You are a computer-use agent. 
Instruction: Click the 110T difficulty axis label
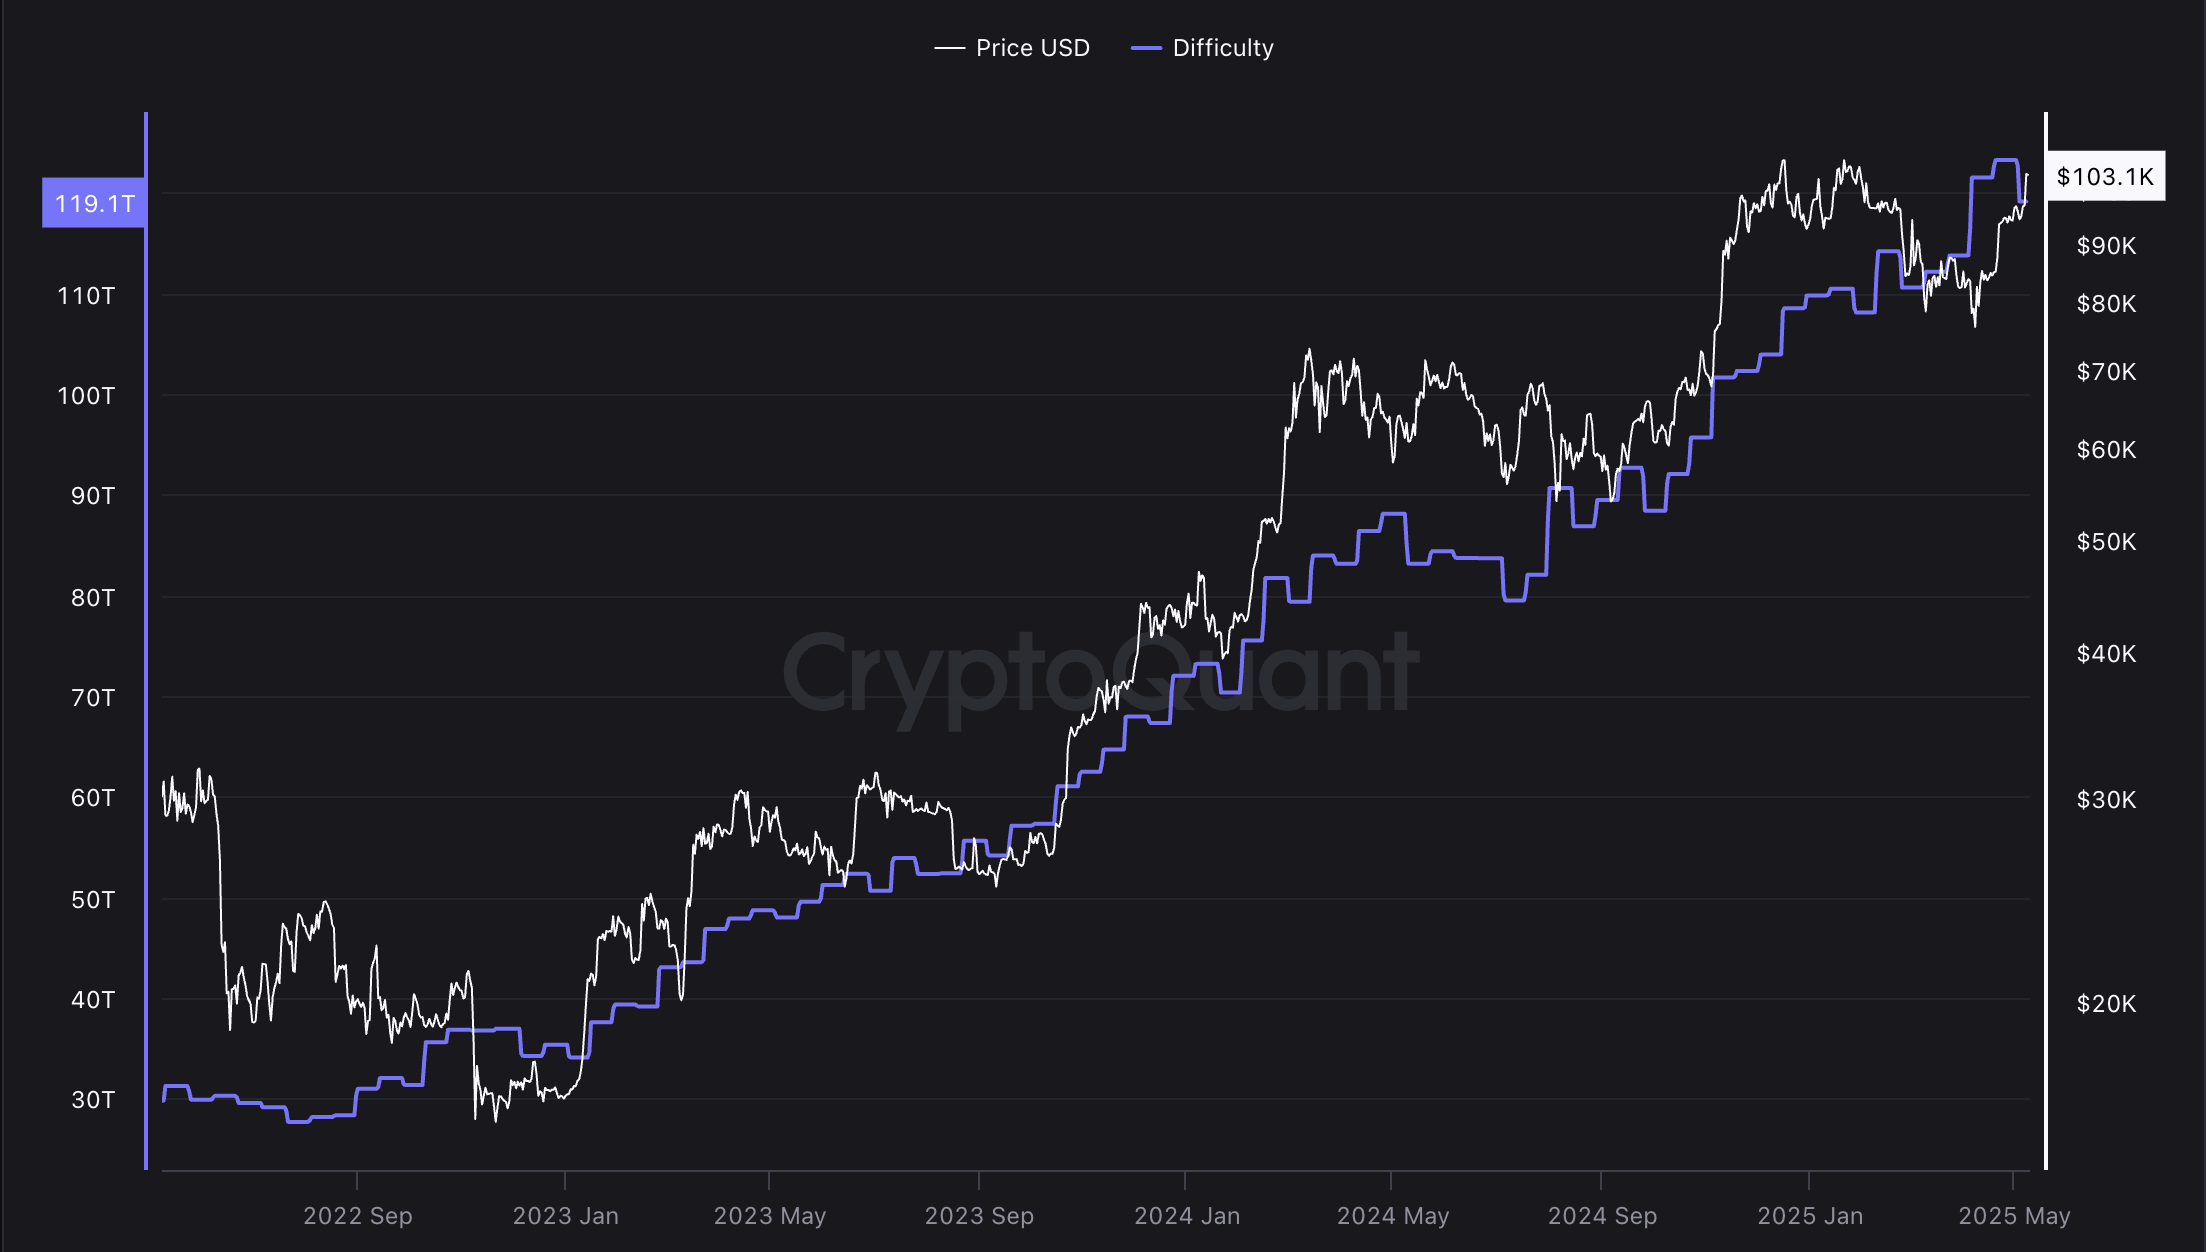coord(86,296)
